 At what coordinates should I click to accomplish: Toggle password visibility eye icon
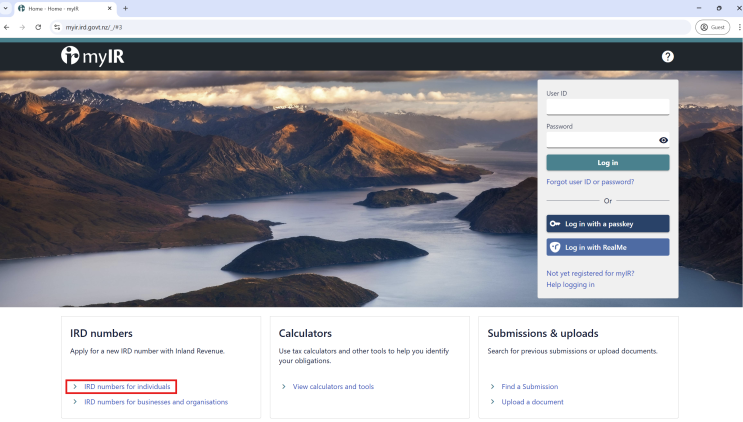point(663,140)
